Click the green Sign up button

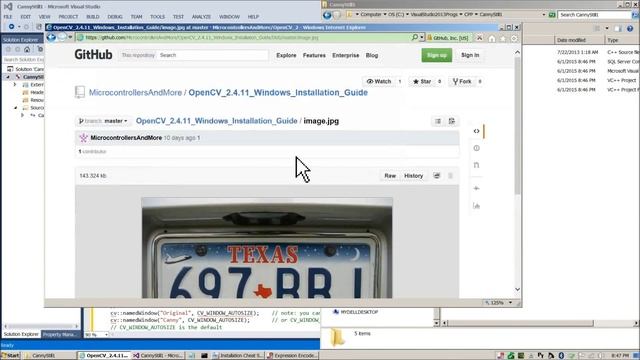[x=437, y=55]
